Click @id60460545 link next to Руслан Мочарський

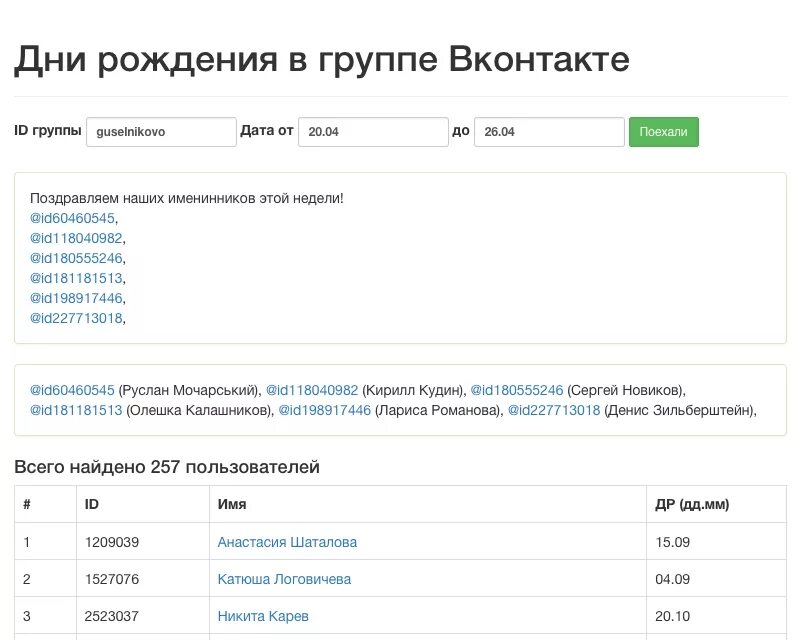tap(72, 390)
